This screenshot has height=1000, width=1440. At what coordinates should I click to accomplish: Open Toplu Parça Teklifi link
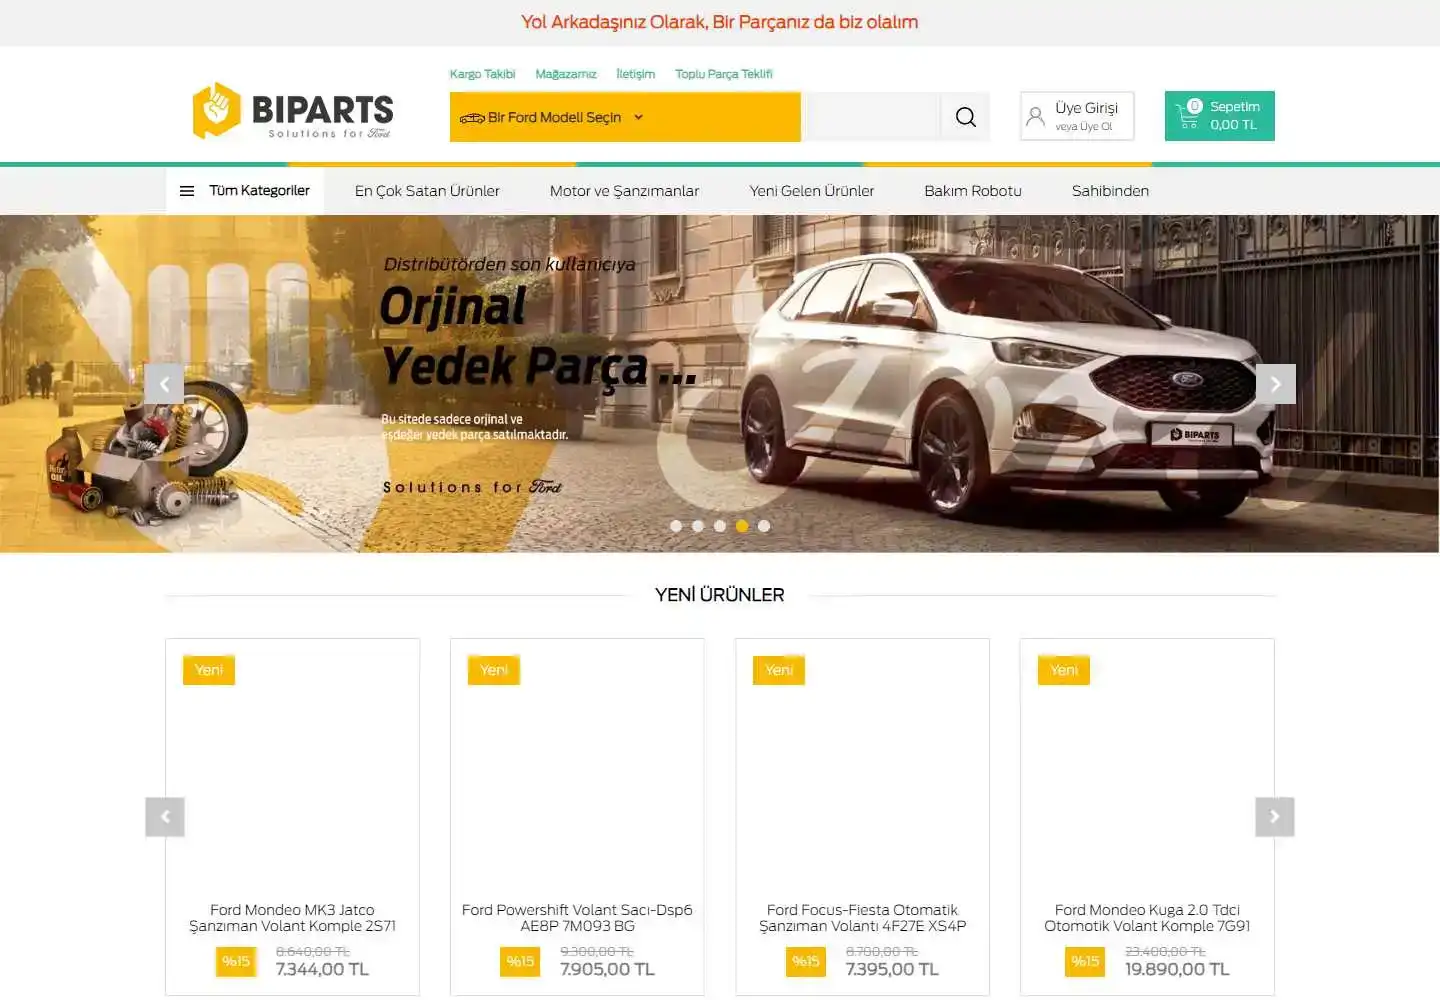tap(723, 74)
